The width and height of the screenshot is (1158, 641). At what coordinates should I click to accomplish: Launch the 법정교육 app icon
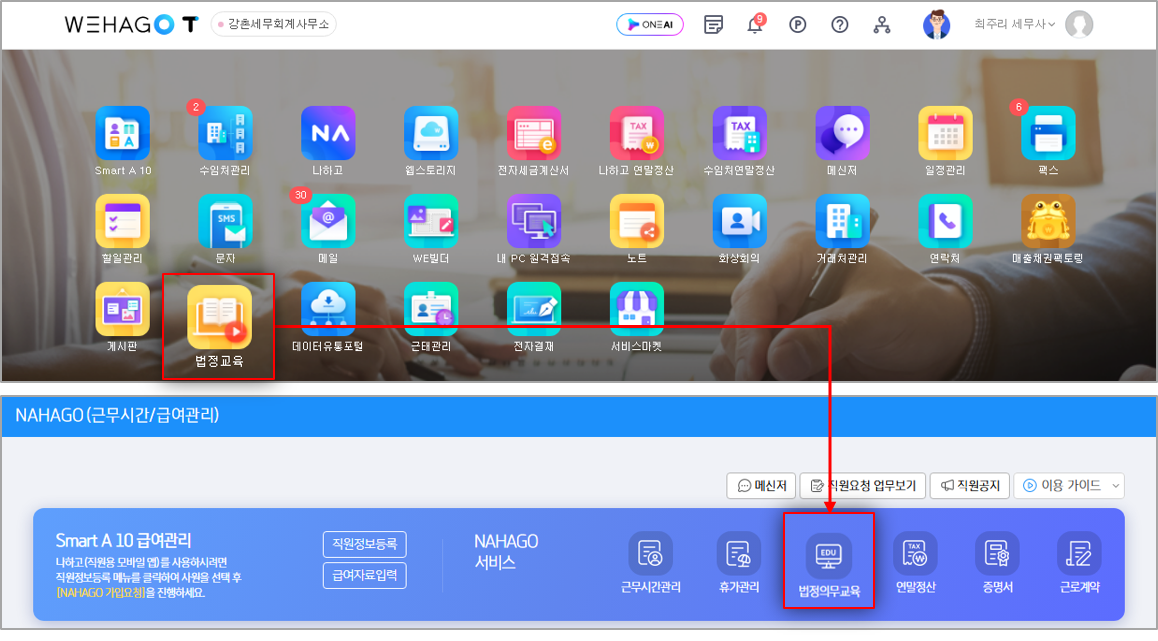pyautogui.click(x=219, y=318)
